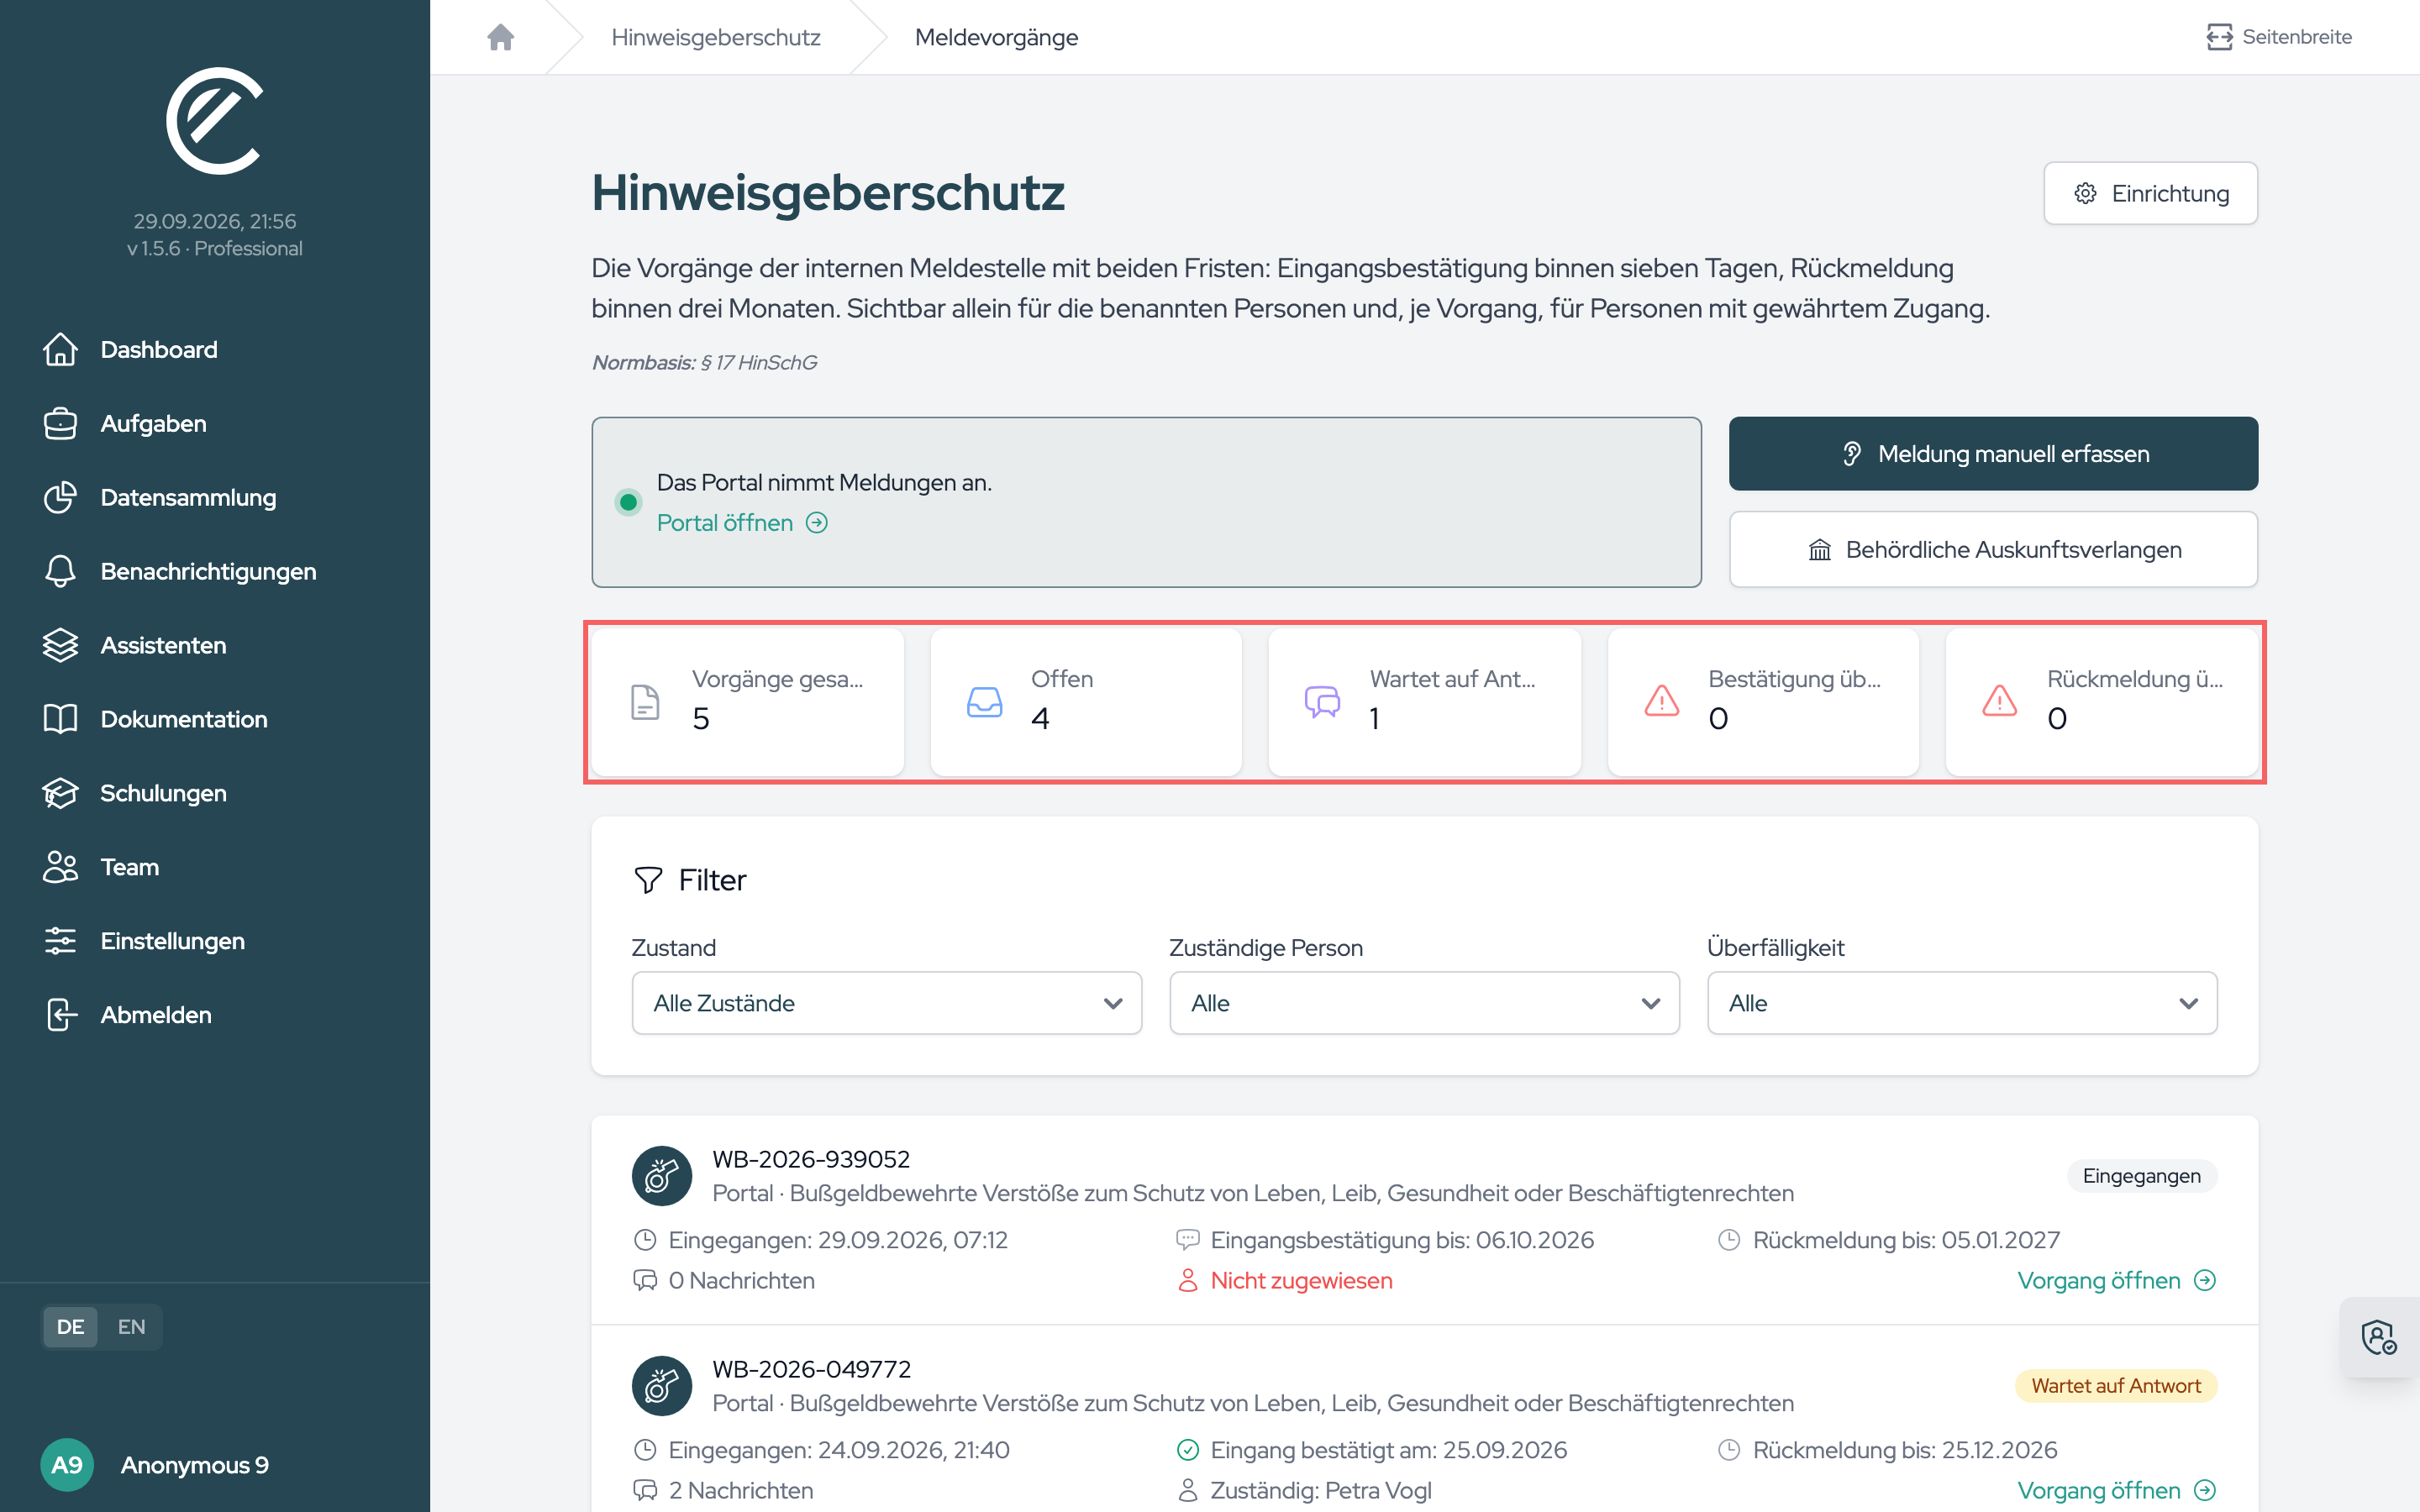Click the Bestätigung überfällig warning icon
The width and height of the screenshot is (2420, 1512).
1661,701
